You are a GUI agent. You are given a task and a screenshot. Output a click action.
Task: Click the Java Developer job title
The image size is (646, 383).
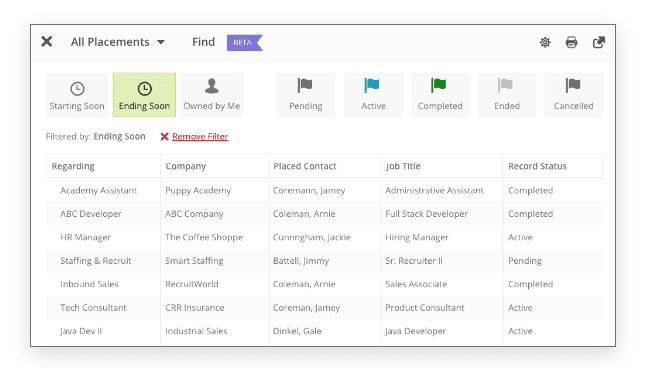point(415,331)
